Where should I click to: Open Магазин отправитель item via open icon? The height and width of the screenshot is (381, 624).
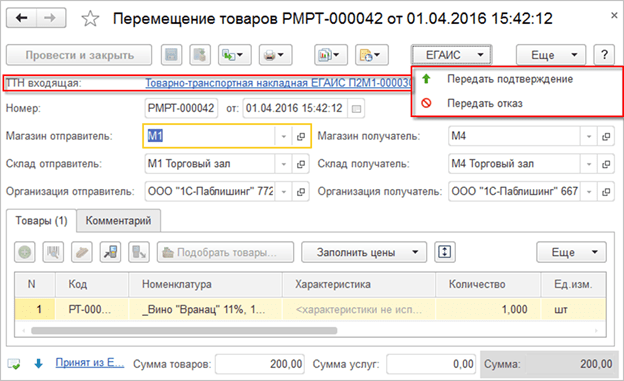pos(301,136)
